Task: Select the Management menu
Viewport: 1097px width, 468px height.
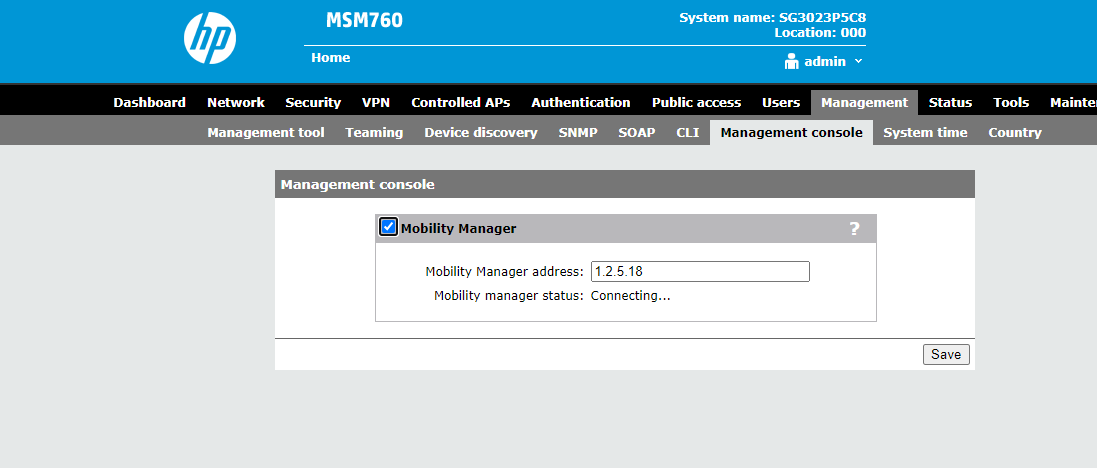Action: click(864, 102)
